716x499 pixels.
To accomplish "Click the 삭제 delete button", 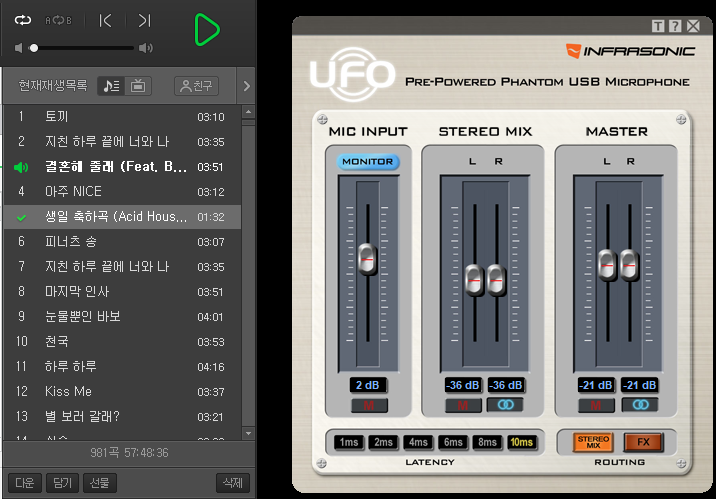I will [x=233, y=483].
